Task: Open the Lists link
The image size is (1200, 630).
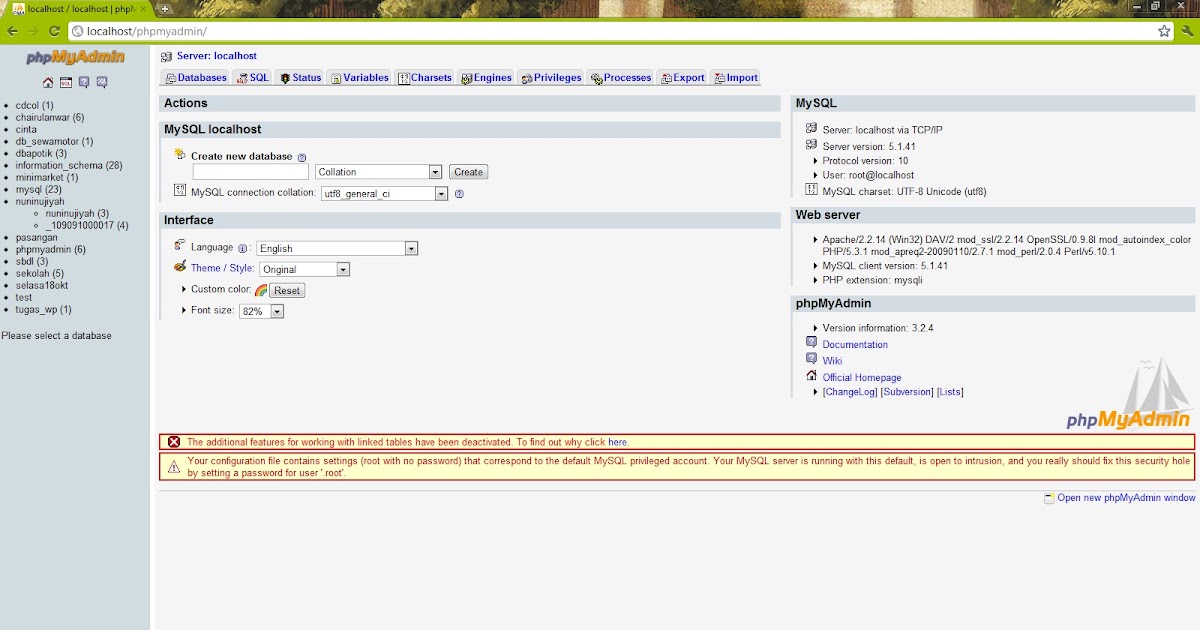Action: coord(950,392)
